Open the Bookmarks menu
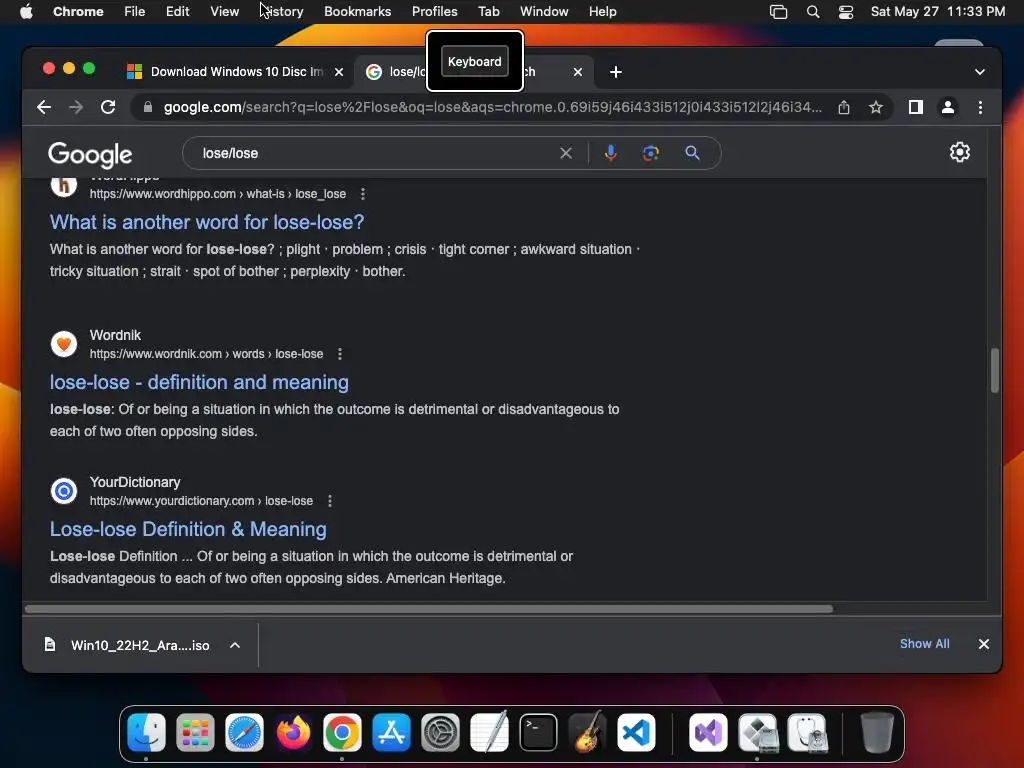Image resolution: width=1024 pixels, height=768 pixels. [357, 11]
